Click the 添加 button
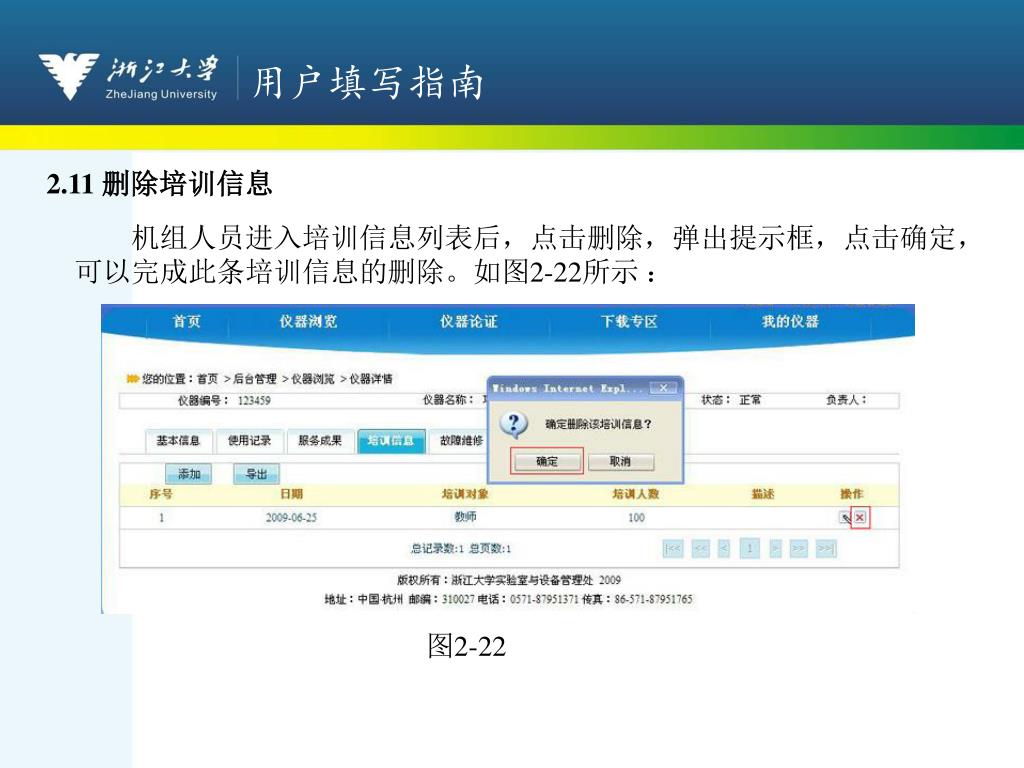 (x=189, y=473)
